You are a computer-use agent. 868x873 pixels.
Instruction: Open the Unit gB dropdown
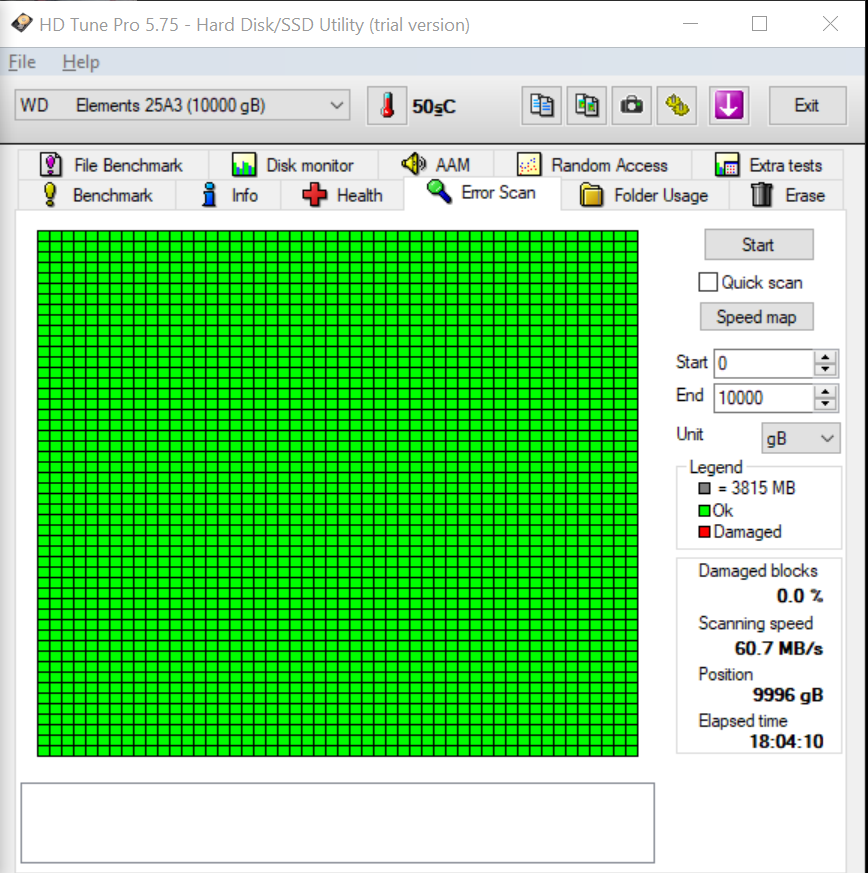(801, 438)
